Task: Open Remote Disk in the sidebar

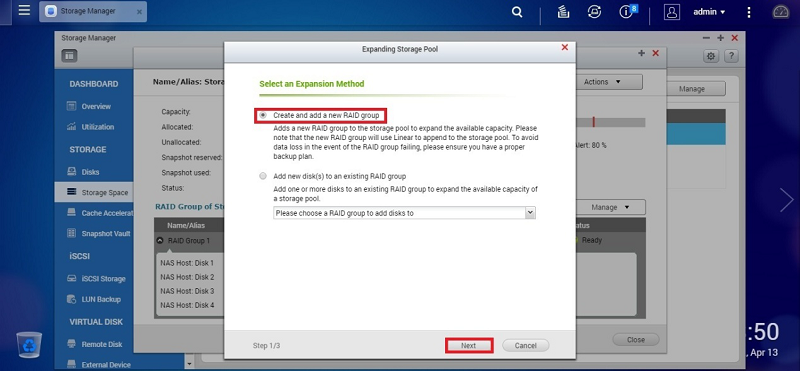Action: pos(95,344)
